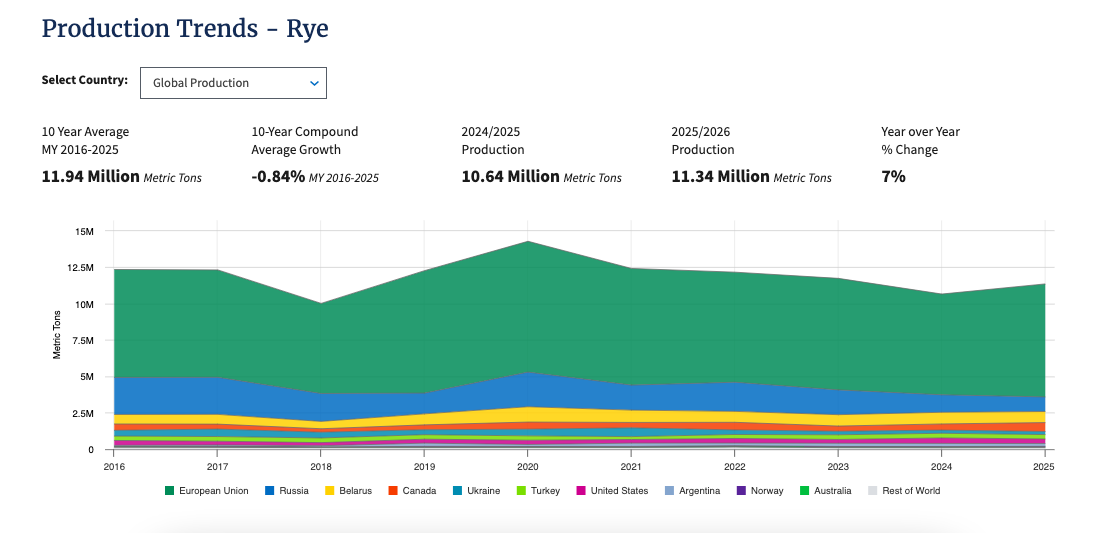The height and width of the screenshot is (533, 1101).
Task: Click the United States legend label
Action: [619, 491]
